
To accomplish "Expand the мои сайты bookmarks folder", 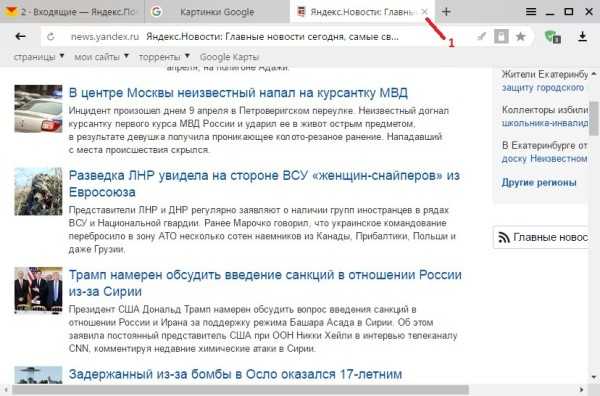I will tap(101, 57).
